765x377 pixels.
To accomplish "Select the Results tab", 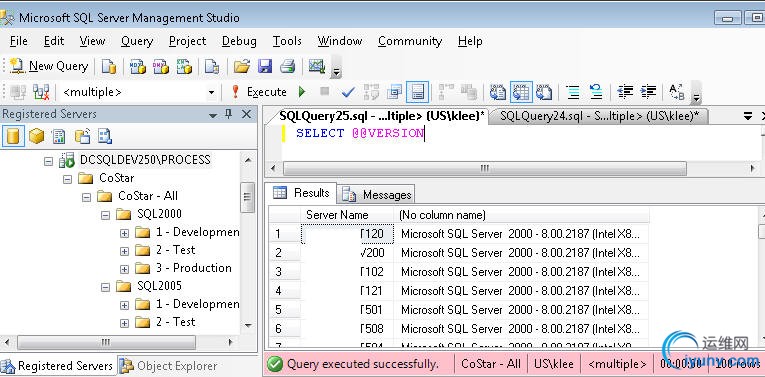I will coord(302,193).
